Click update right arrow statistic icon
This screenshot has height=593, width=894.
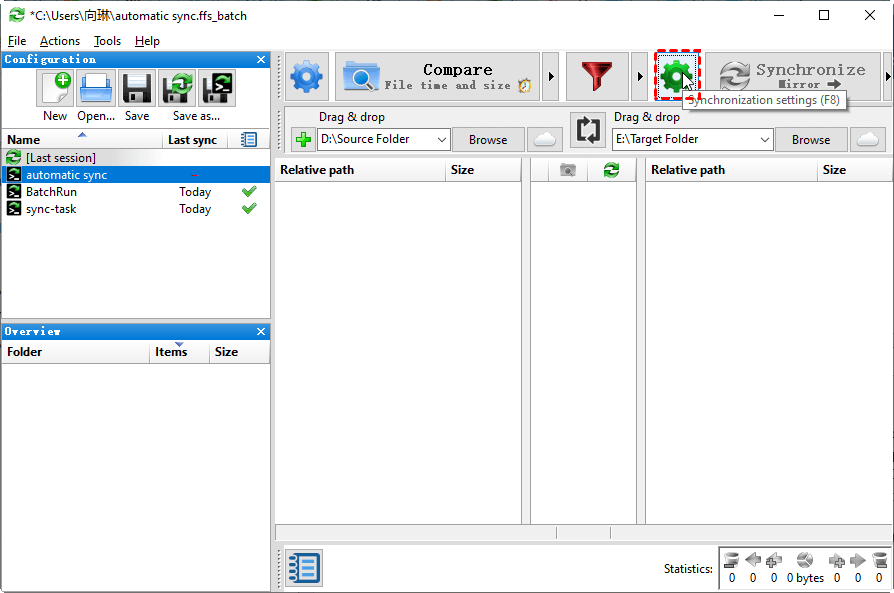coord(858,560)
